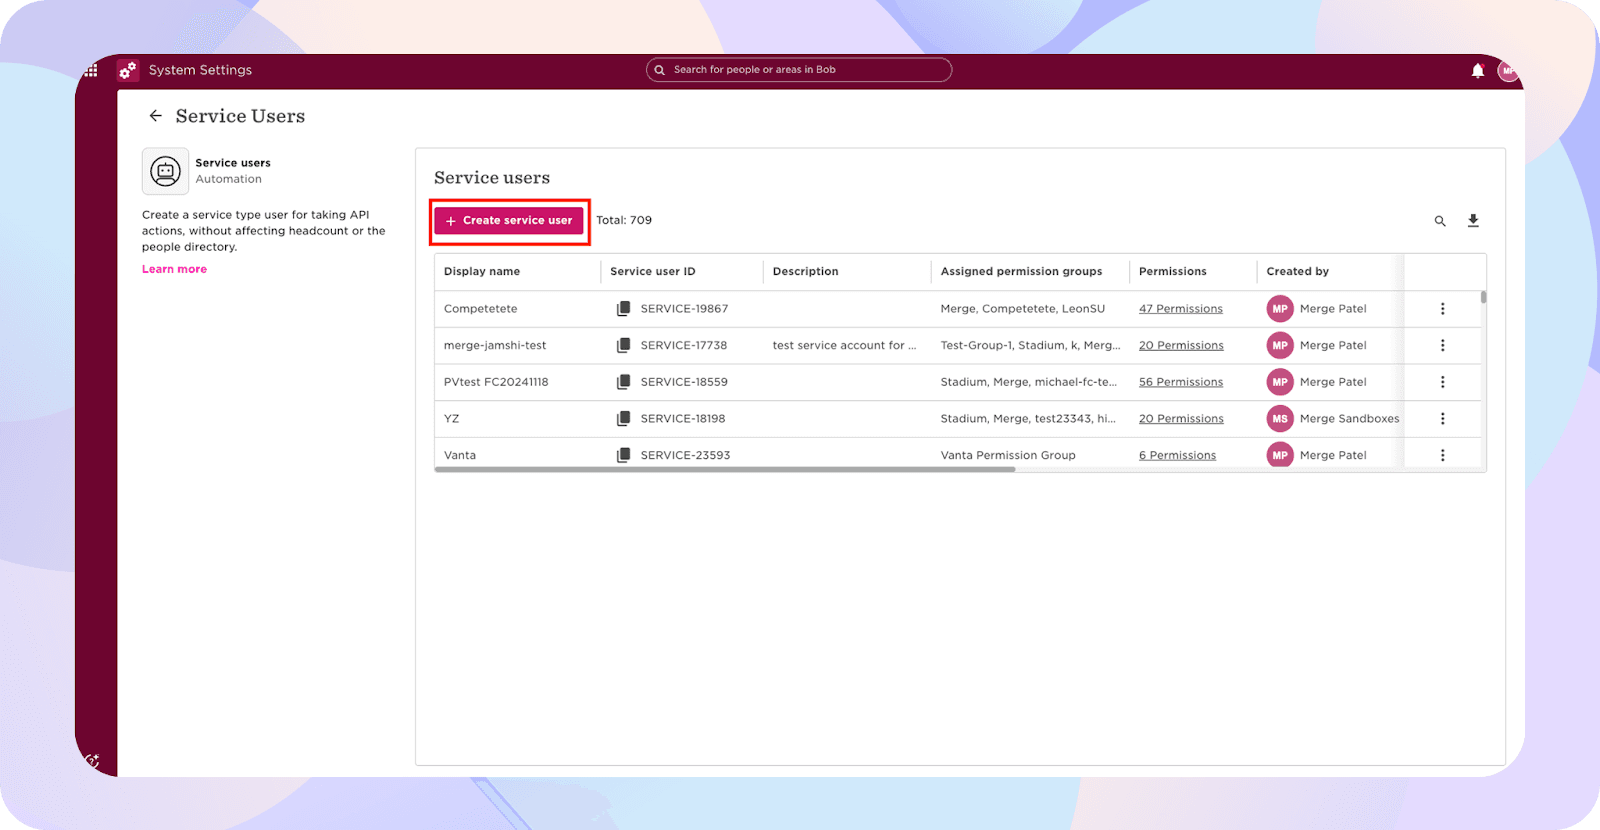Open the Learn more link
Viewport: 1600px width, 830px height.
click(174, 269)
